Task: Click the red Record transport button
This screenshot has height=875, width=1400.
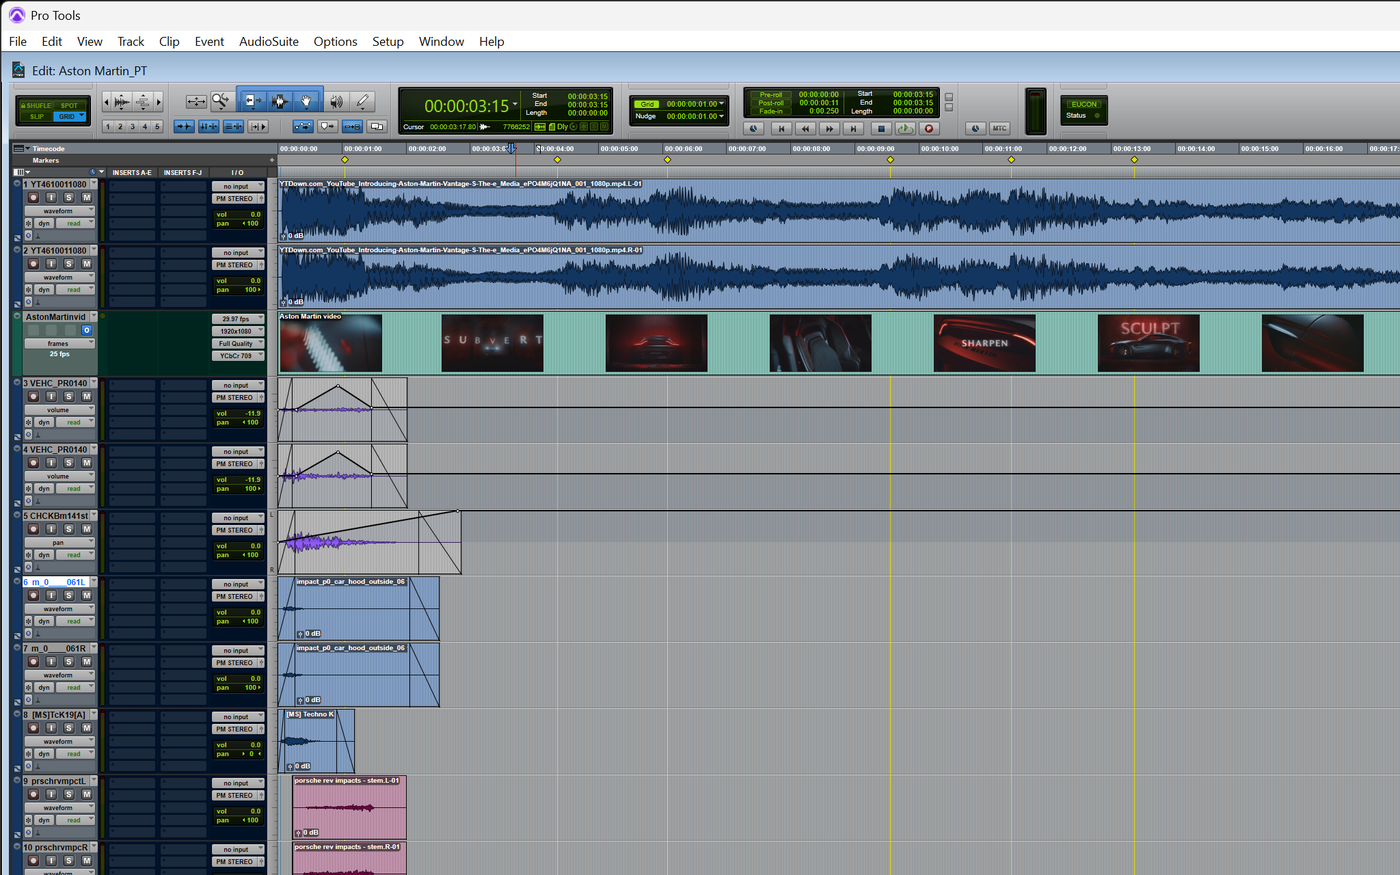Action: tap(929, 128)
